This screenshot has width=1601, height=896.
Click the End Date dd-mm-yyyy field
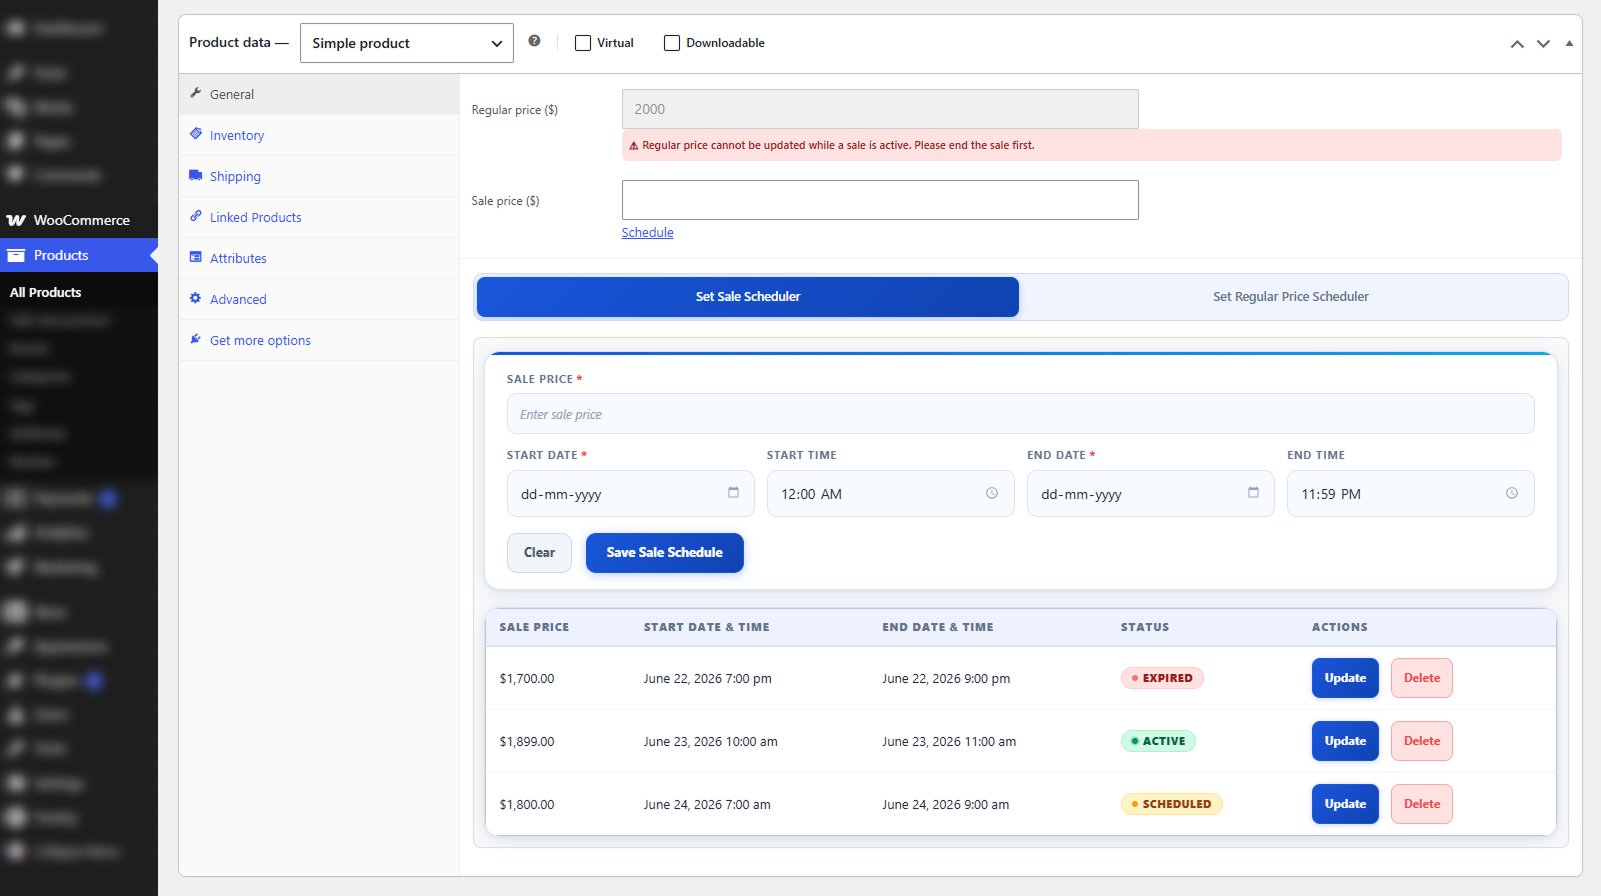tap(1150, 494)
